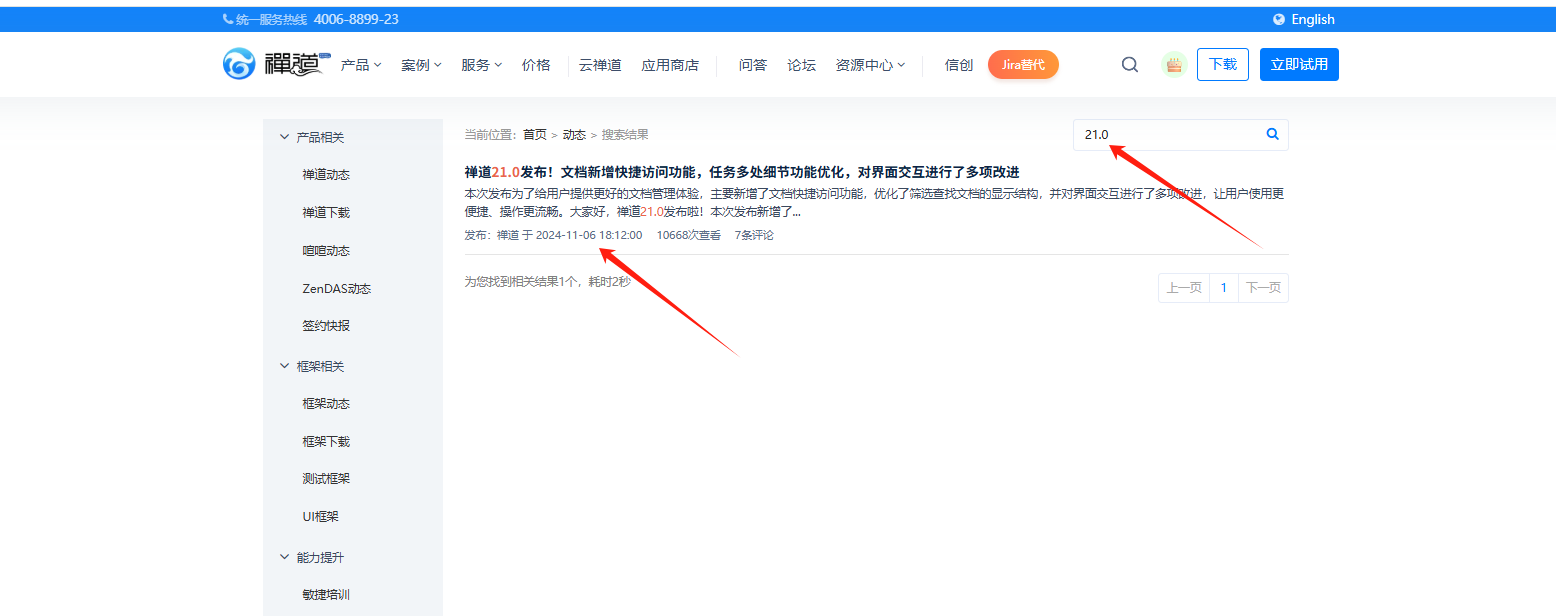Screen dimensions: 1556x616
Task: Open the 应用商店 menu item
Action: (670, 63)
